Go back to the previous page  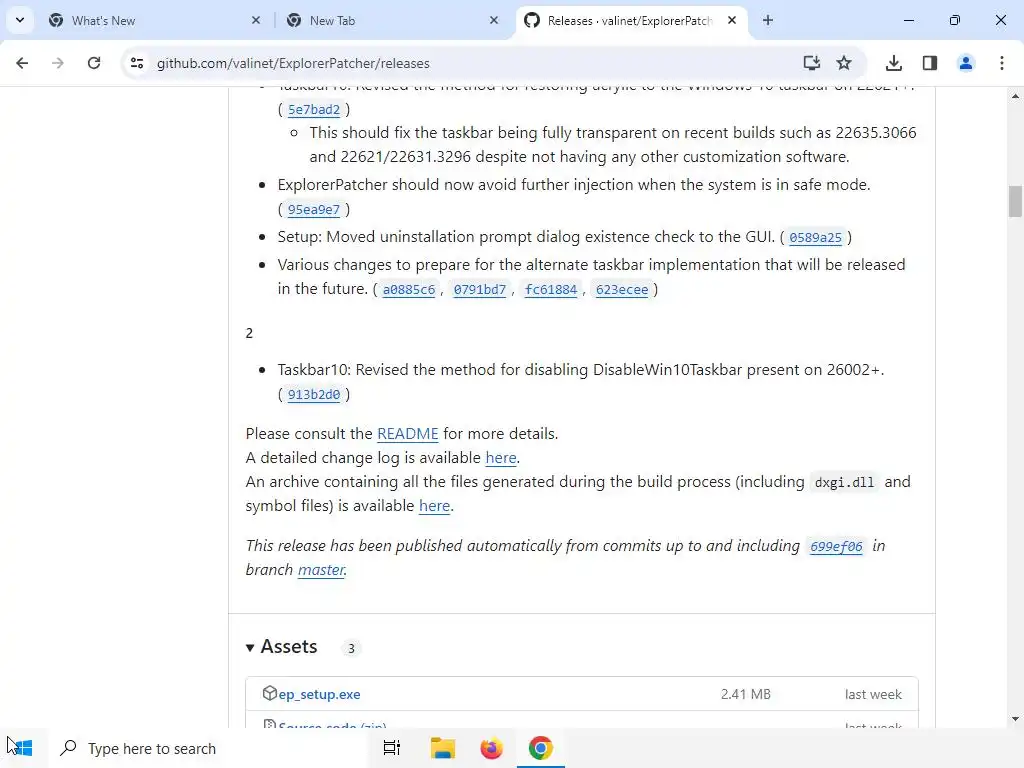(x=22, y=63)
